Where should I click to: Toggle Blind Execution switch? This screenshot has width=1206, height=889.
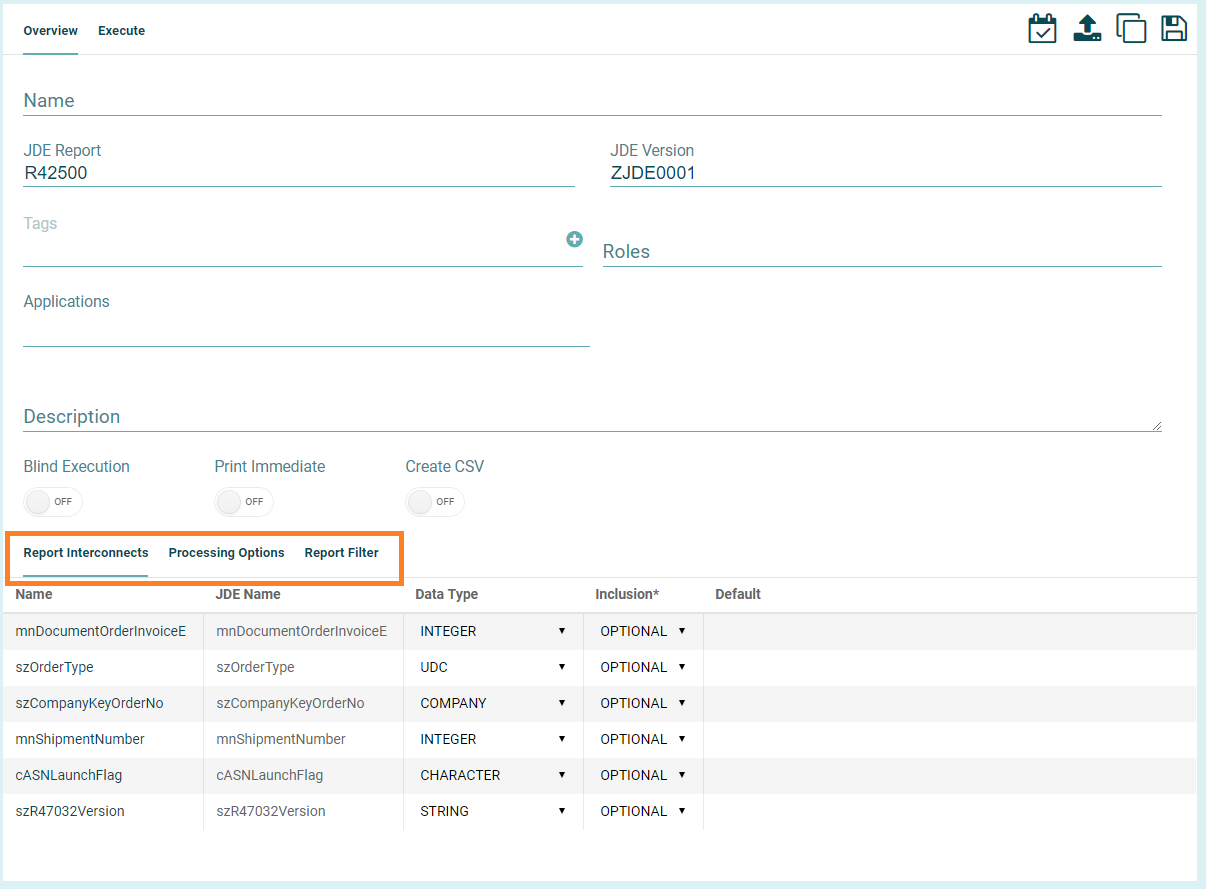click(53, 502)
